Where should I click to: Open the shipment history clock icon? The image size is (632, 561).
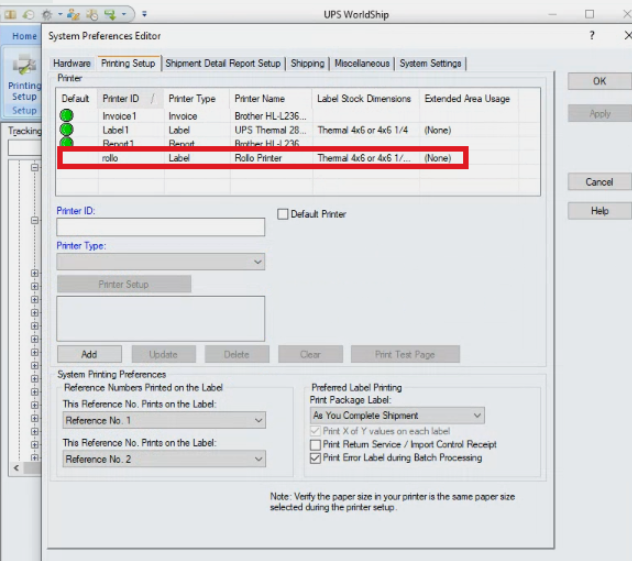click(x=28, y=15)
